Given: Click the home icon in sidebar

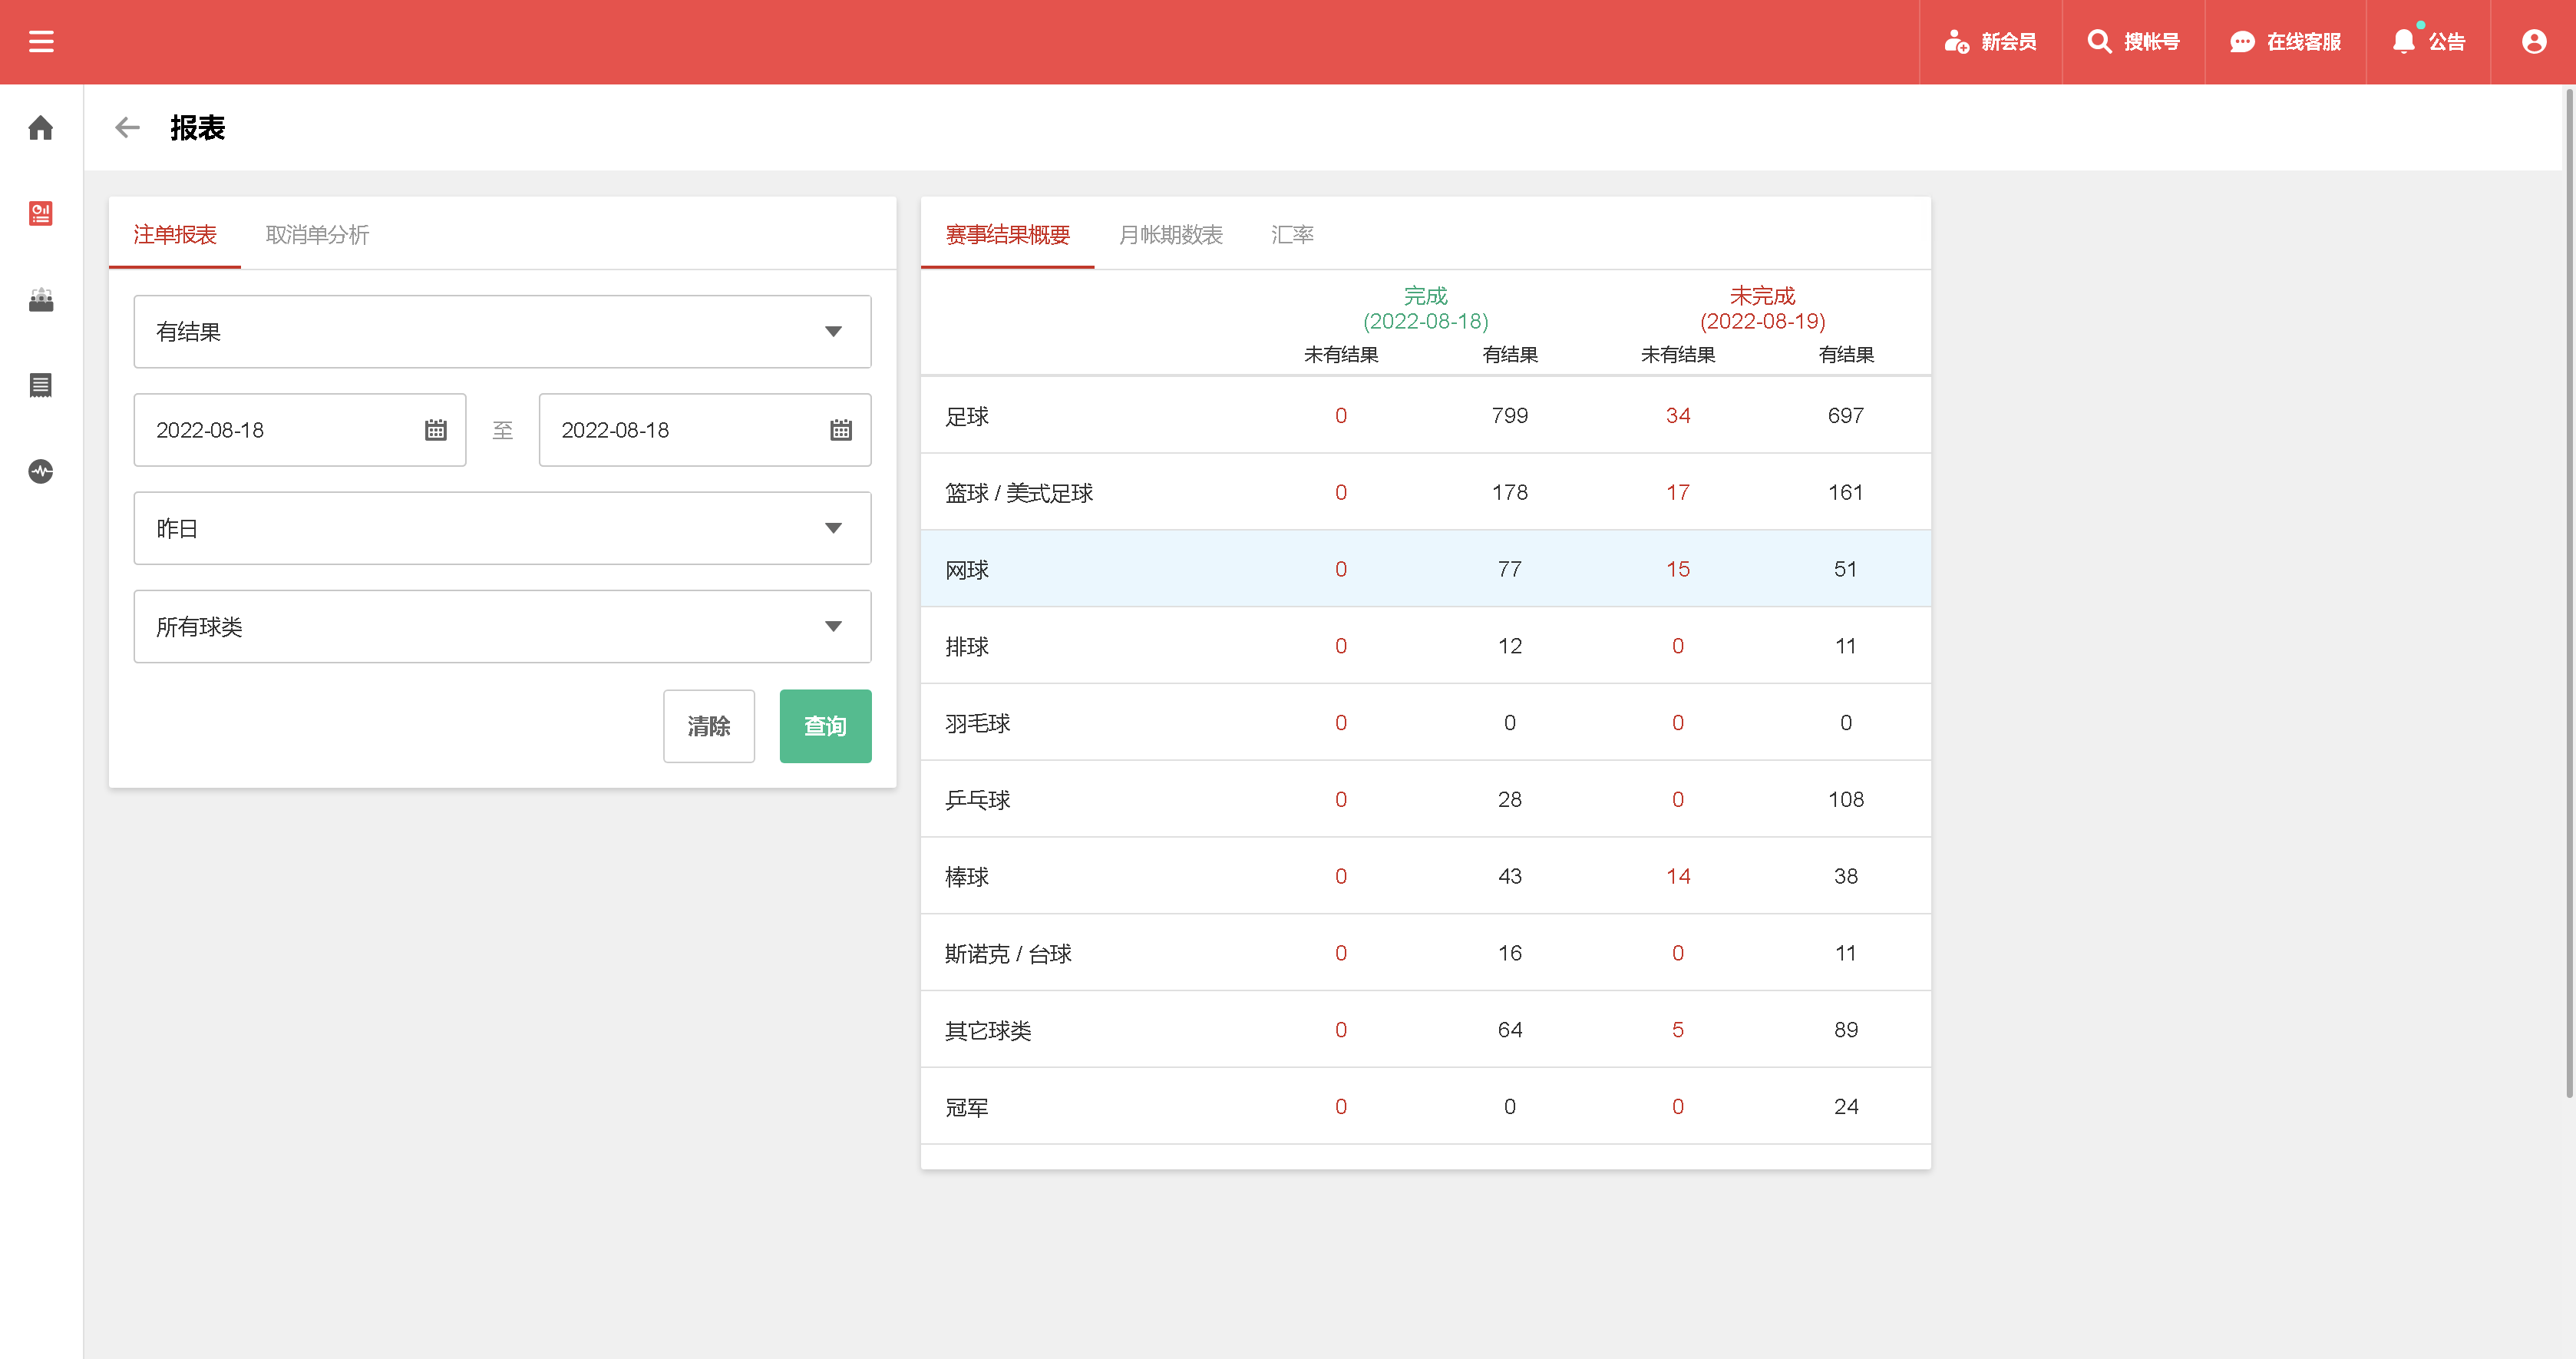Looking at the screenshot, I should click(41, 128).
